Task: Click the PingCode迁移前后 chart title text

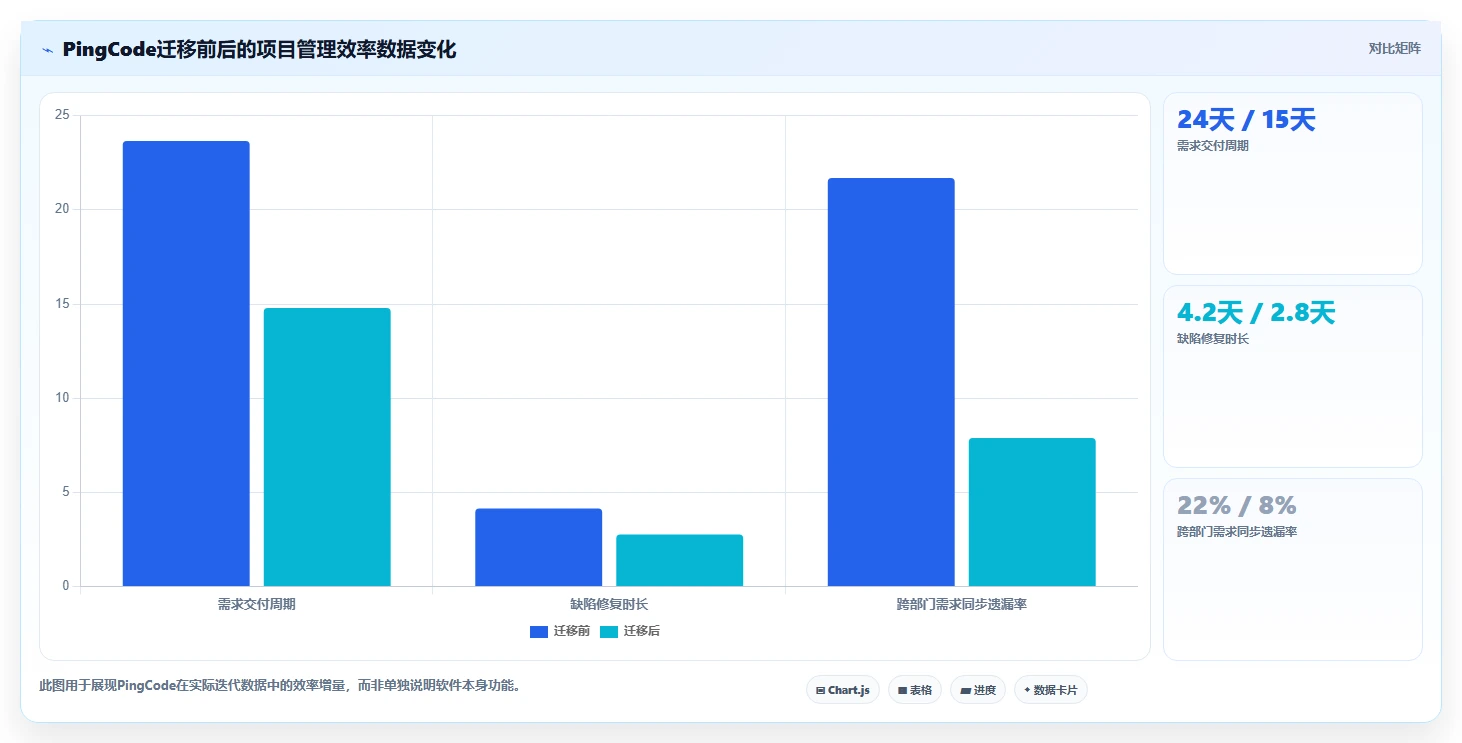Action: pyautogui.click(x=259, y=50)
